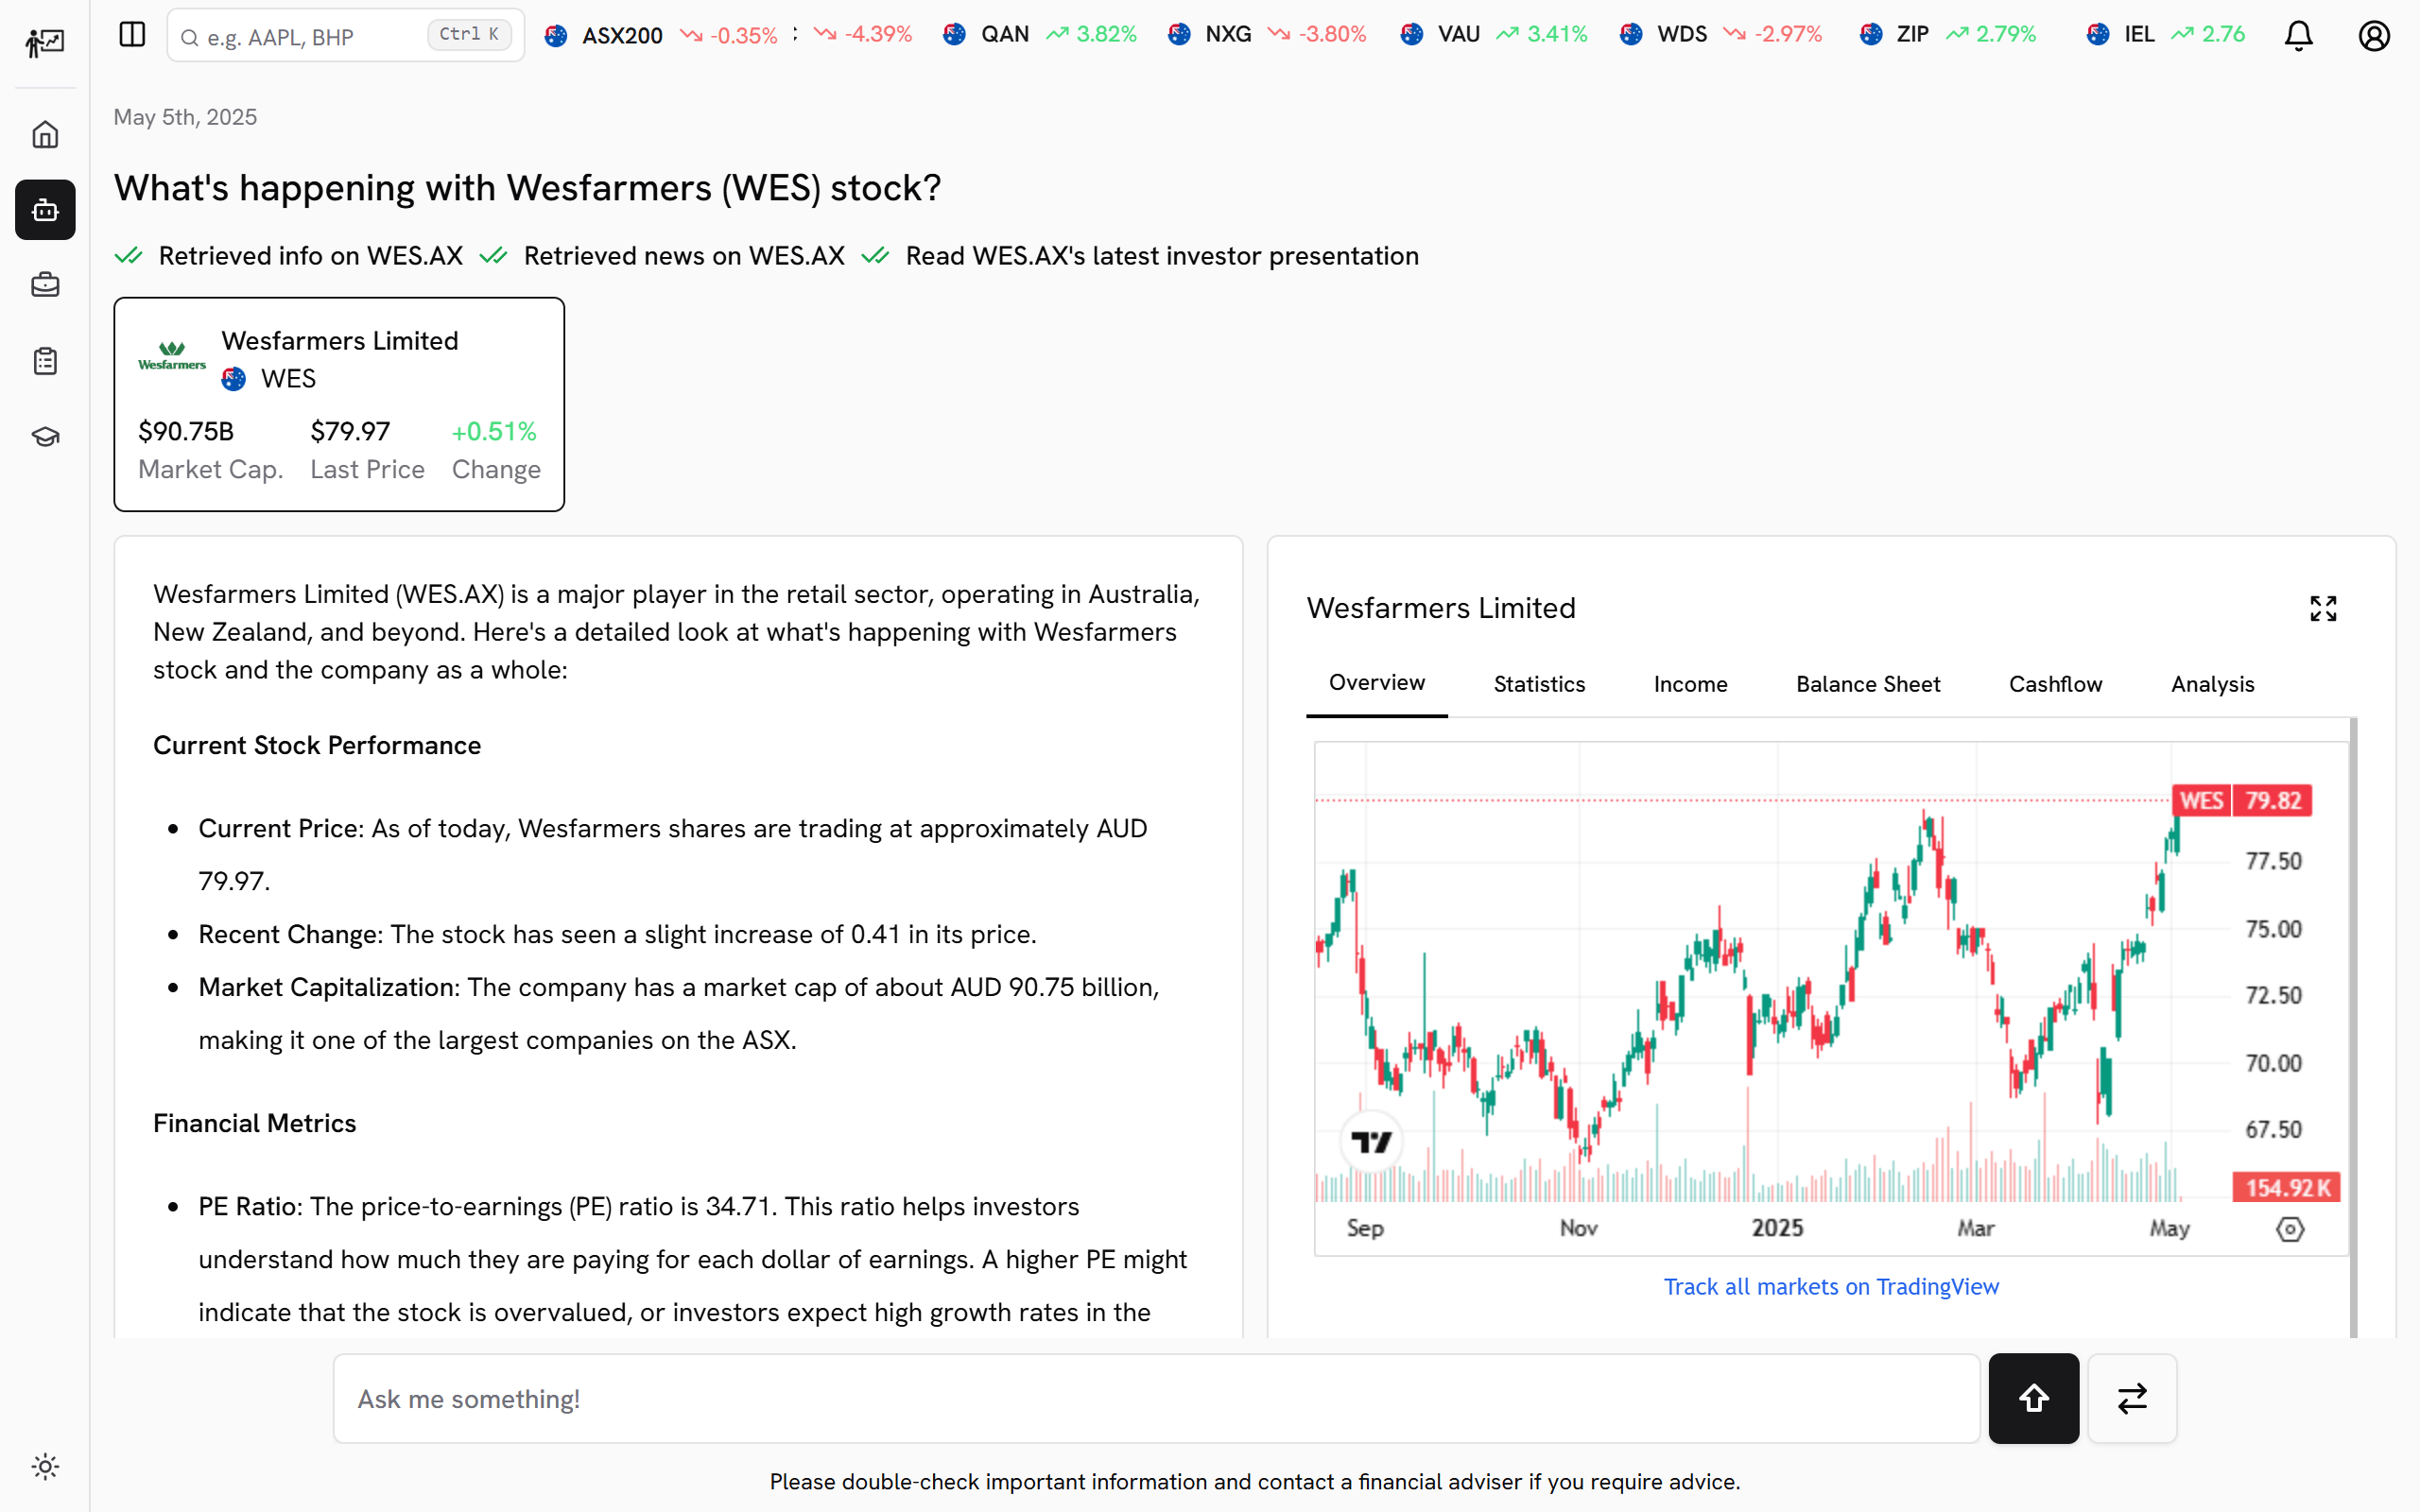2420x1512 pixels.
Task: Click the app logo in the sidebar
Action: tap(45, 42)
